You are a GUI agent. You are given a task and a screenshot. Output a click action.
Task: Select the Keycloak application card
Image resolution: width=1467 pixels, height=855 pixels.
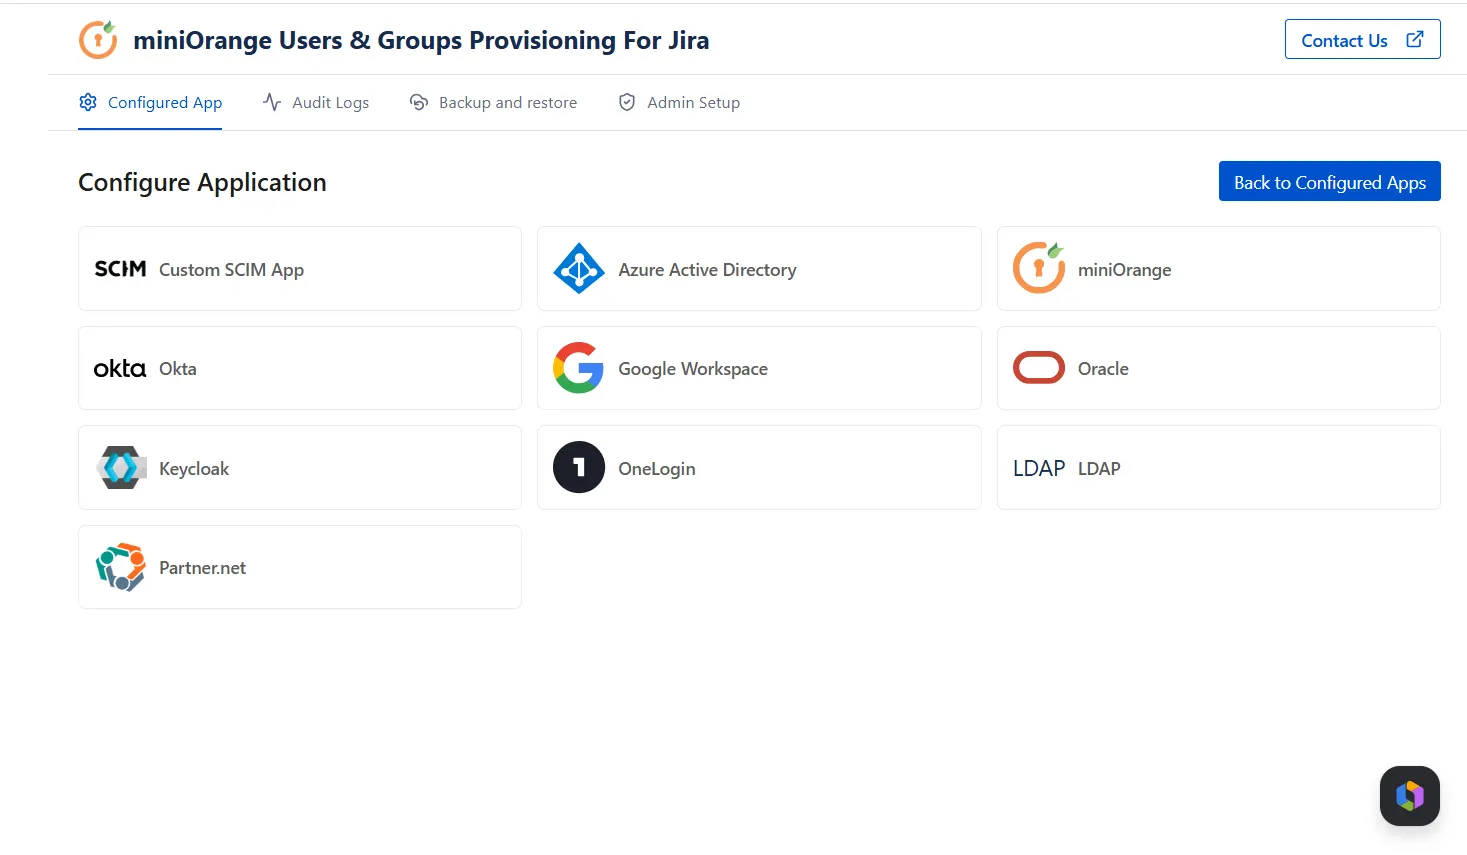[x=300, y=467]
